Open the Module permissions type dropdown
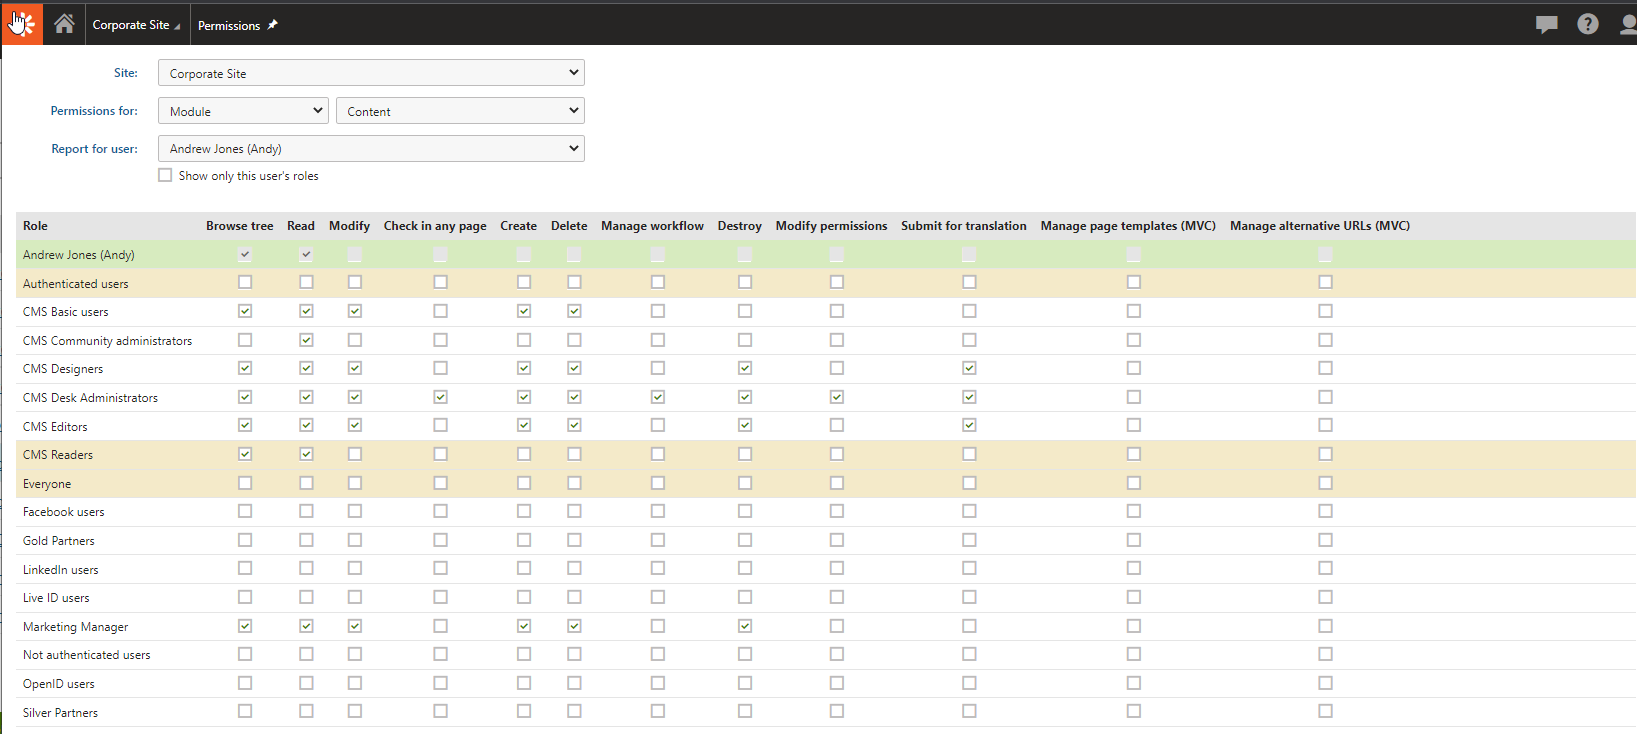1637x734 pixels. (x=243, y=111)
